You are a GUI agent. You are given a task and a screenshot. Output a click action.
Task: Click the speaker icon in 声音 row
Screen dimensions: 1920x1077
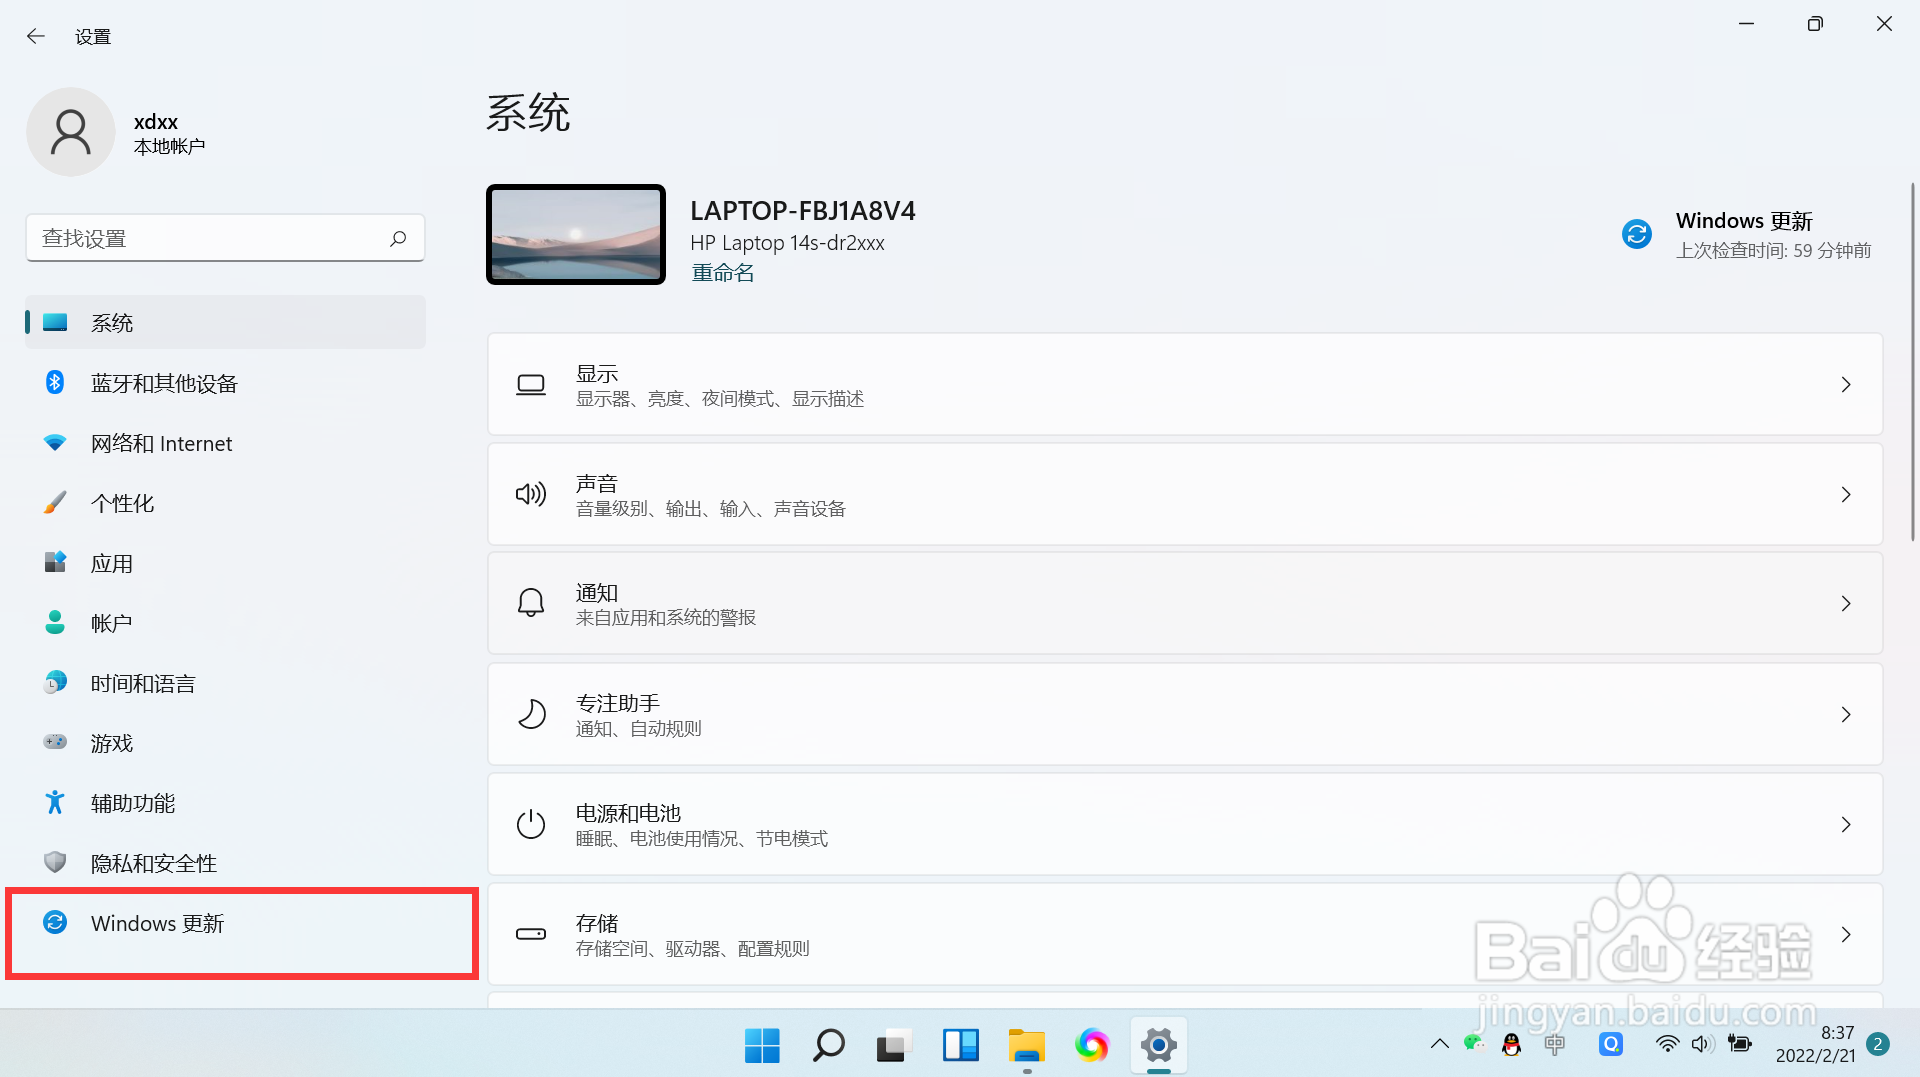[x=531, y=494]
